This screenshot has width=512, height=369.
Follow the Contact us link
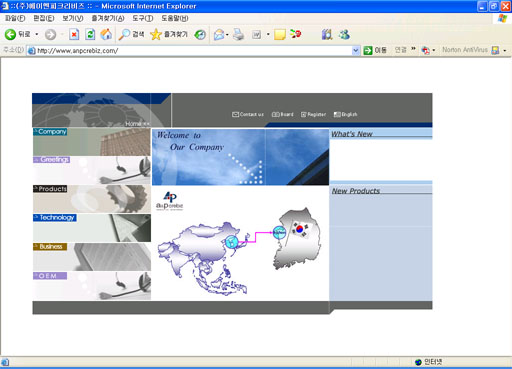pyautogui.click(x=248, y=114)
